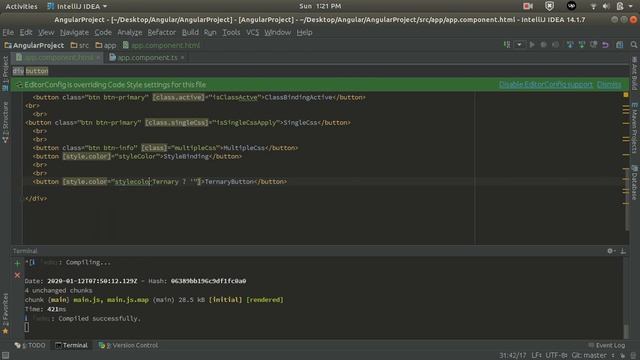This screenshot has width=640, height=360.
Task: Click the Run play icon
Action: 532,44
